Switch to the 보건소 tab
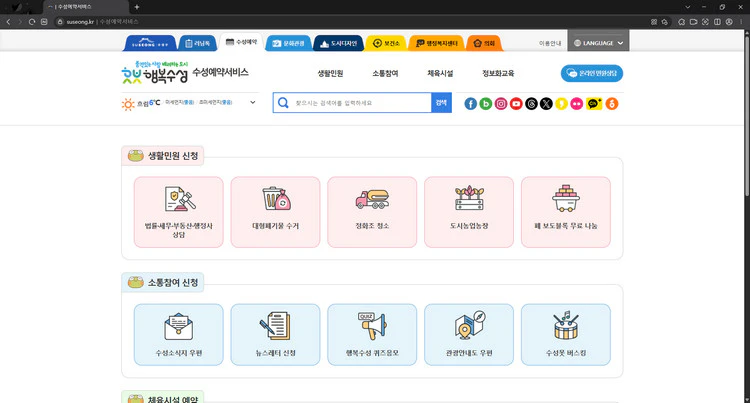The height and width of the screenshot is (403, 750). 386,43
